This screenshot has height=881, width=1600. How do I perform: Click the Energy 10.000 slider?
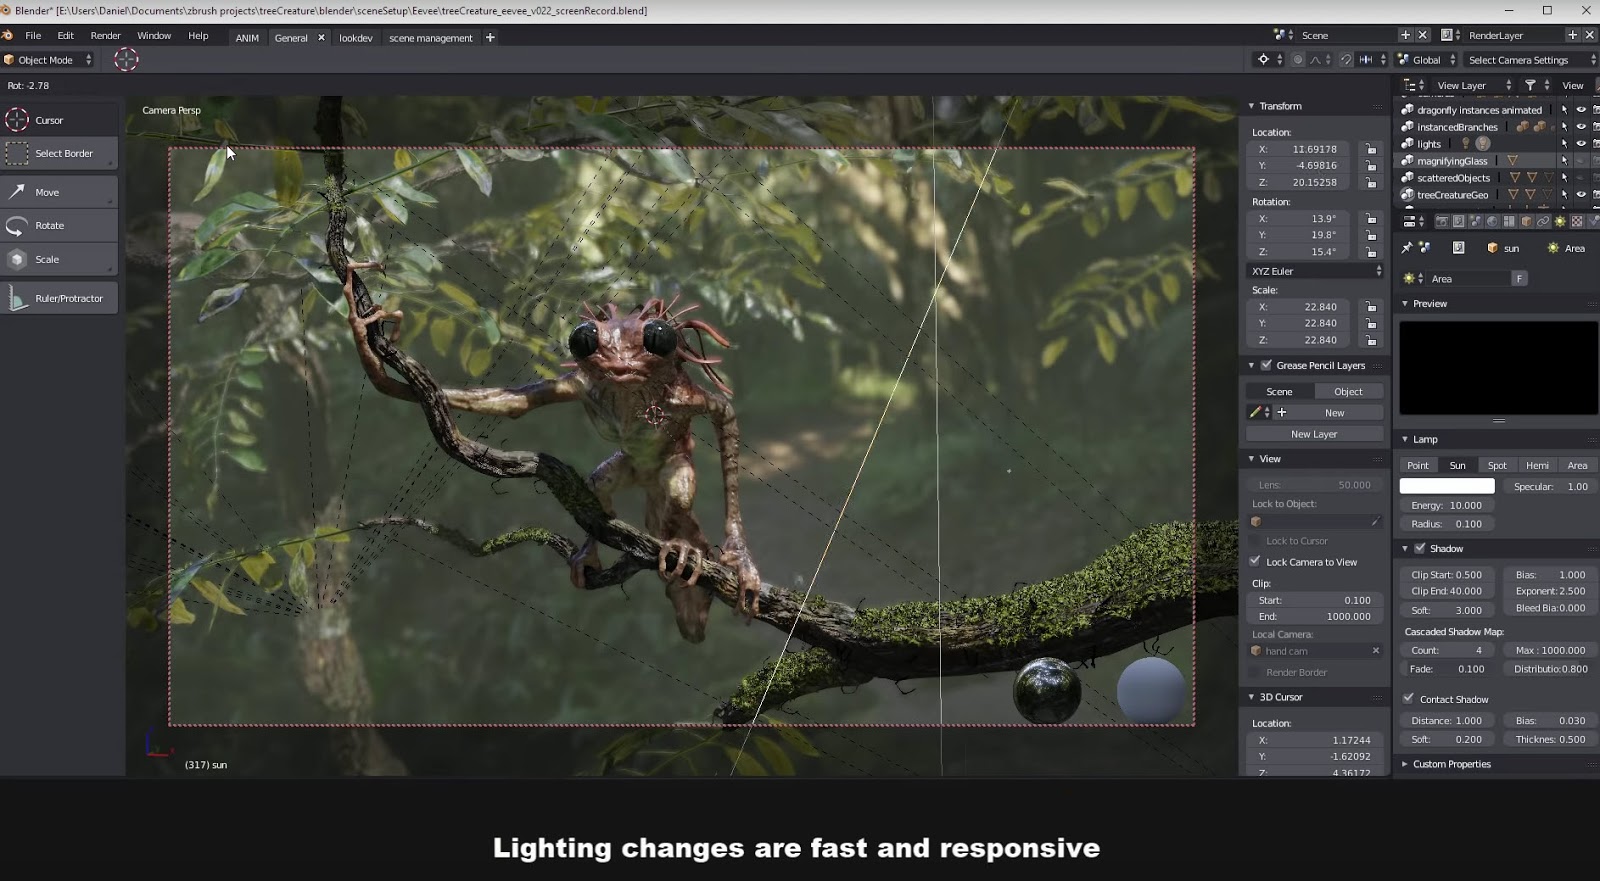click(x=1447, y=506)
